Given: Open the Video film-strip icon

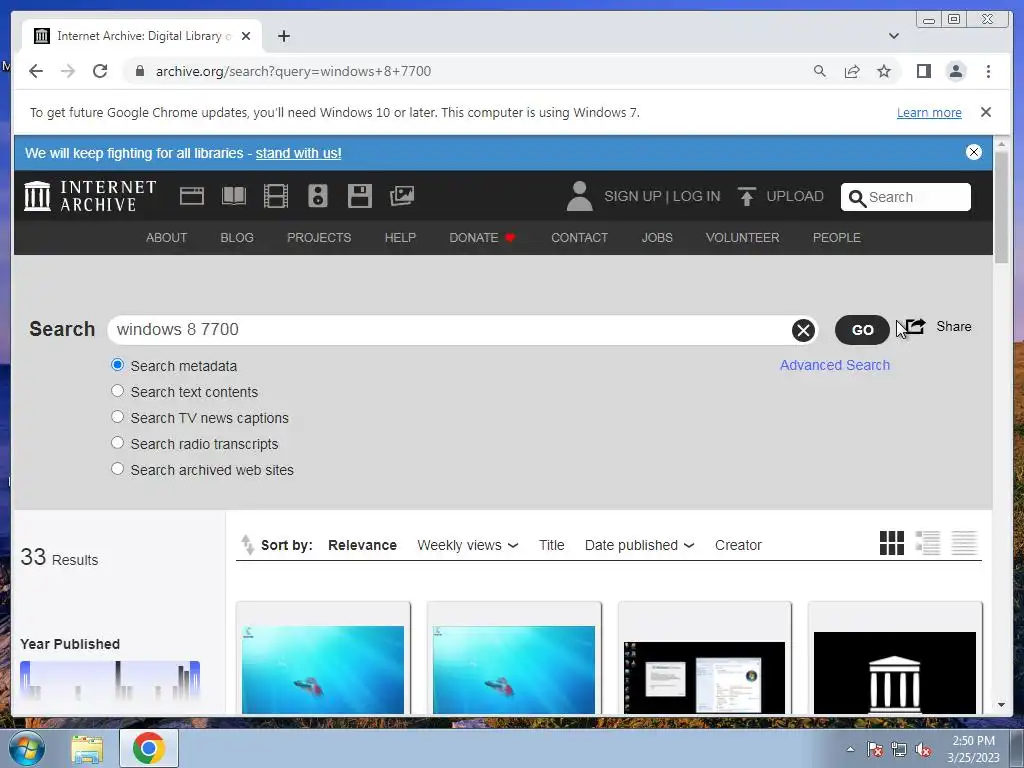Looking at the screenshot, I should pyautogui.click(x=276, y=196).
